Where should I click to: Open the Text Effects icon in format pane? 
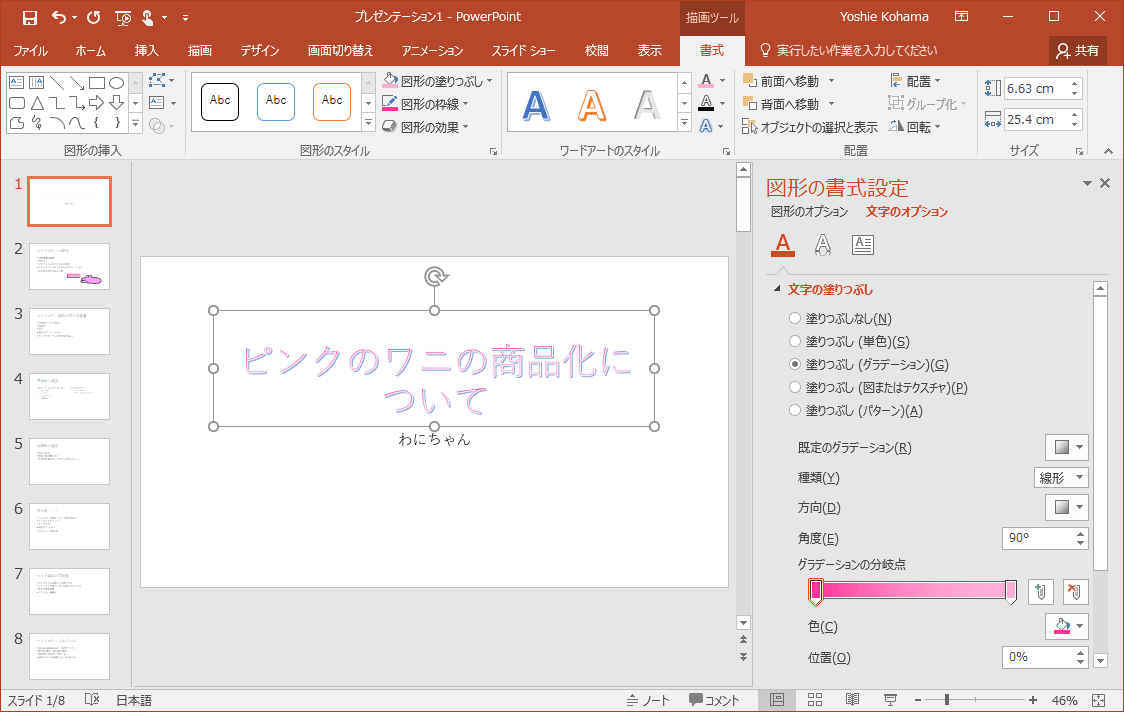823,244
